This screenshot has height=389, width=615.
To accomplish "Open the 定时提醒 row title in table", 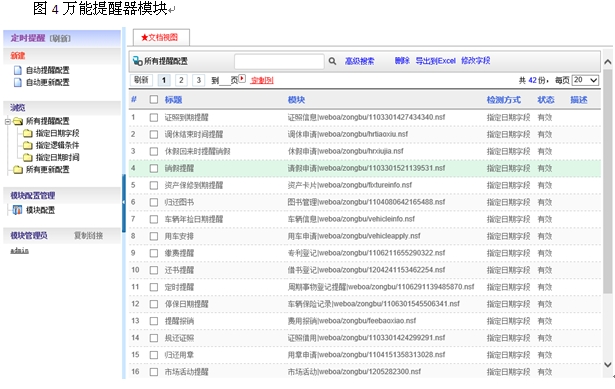I will click(x=179, y=287).
